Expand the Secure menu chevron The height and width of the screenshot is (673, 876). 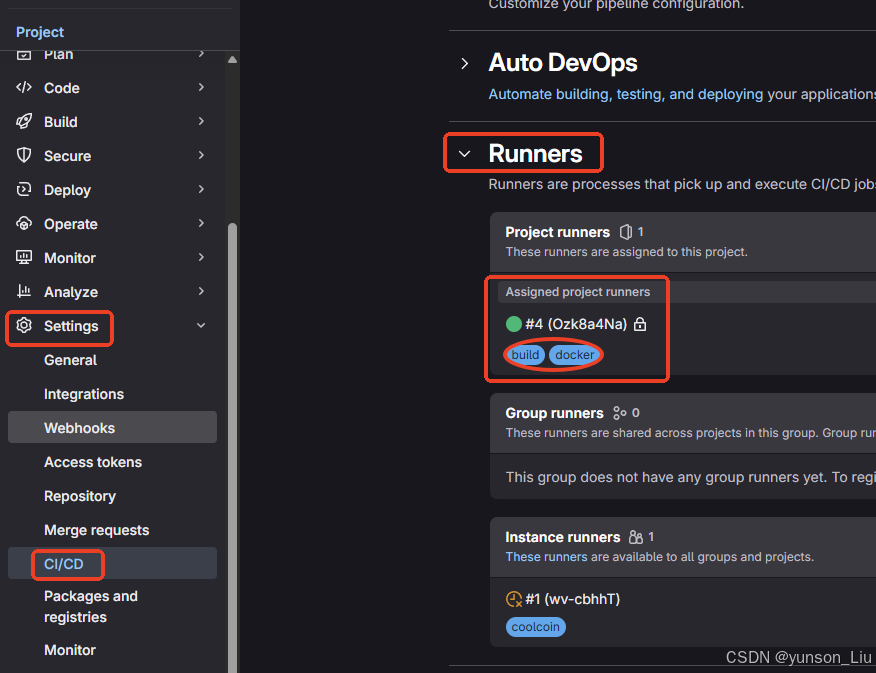click(201, 155)
